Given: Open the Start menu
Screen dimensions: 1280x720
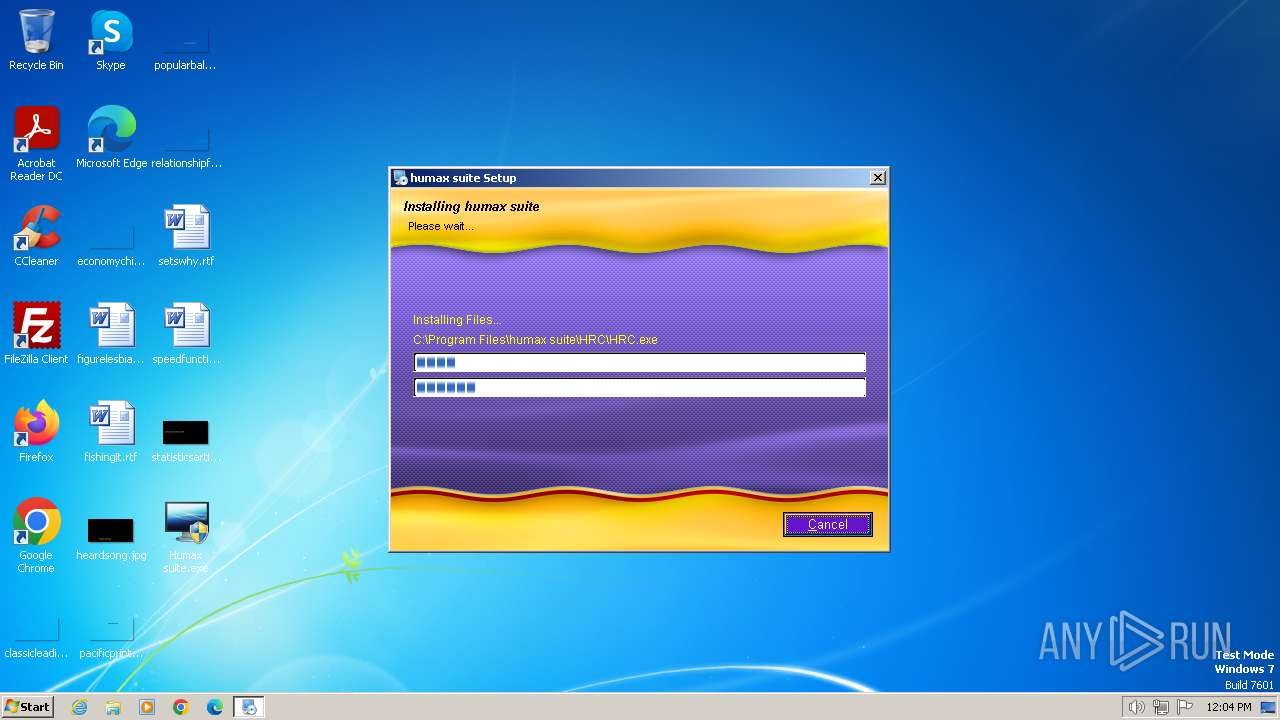Looking at the screenshot, I should point(27,706).
